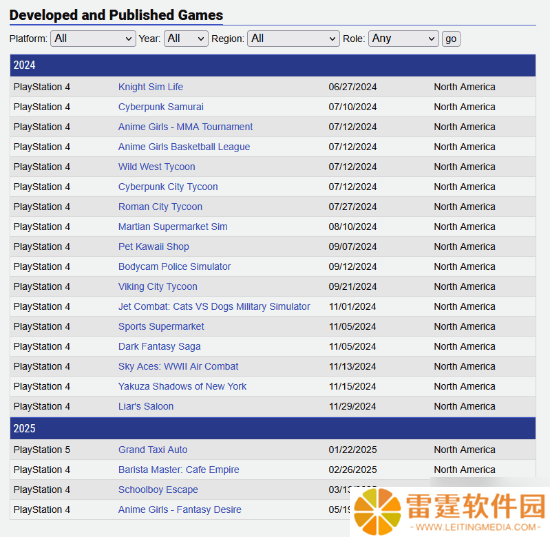Image resolution: width=550 pixels, height=537 pixels.
Task: Expand the Region filter dropdown
Action: 293,39
